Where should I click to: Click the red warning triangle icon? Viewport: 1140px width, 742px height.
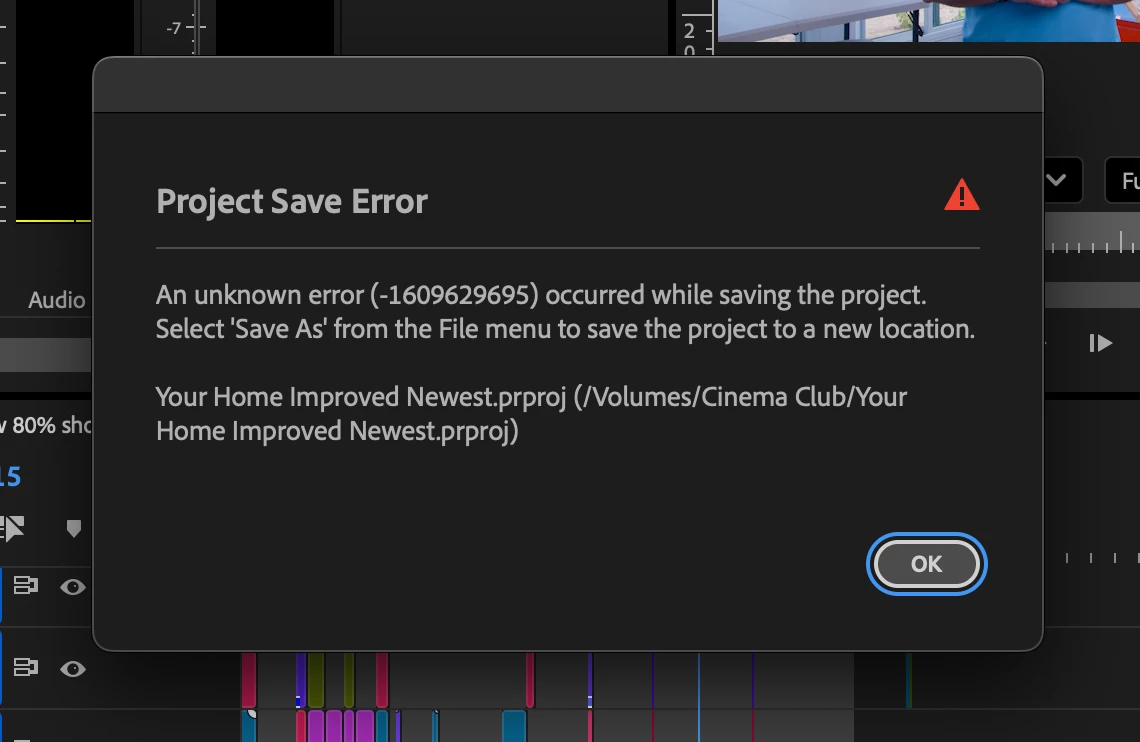961,195
